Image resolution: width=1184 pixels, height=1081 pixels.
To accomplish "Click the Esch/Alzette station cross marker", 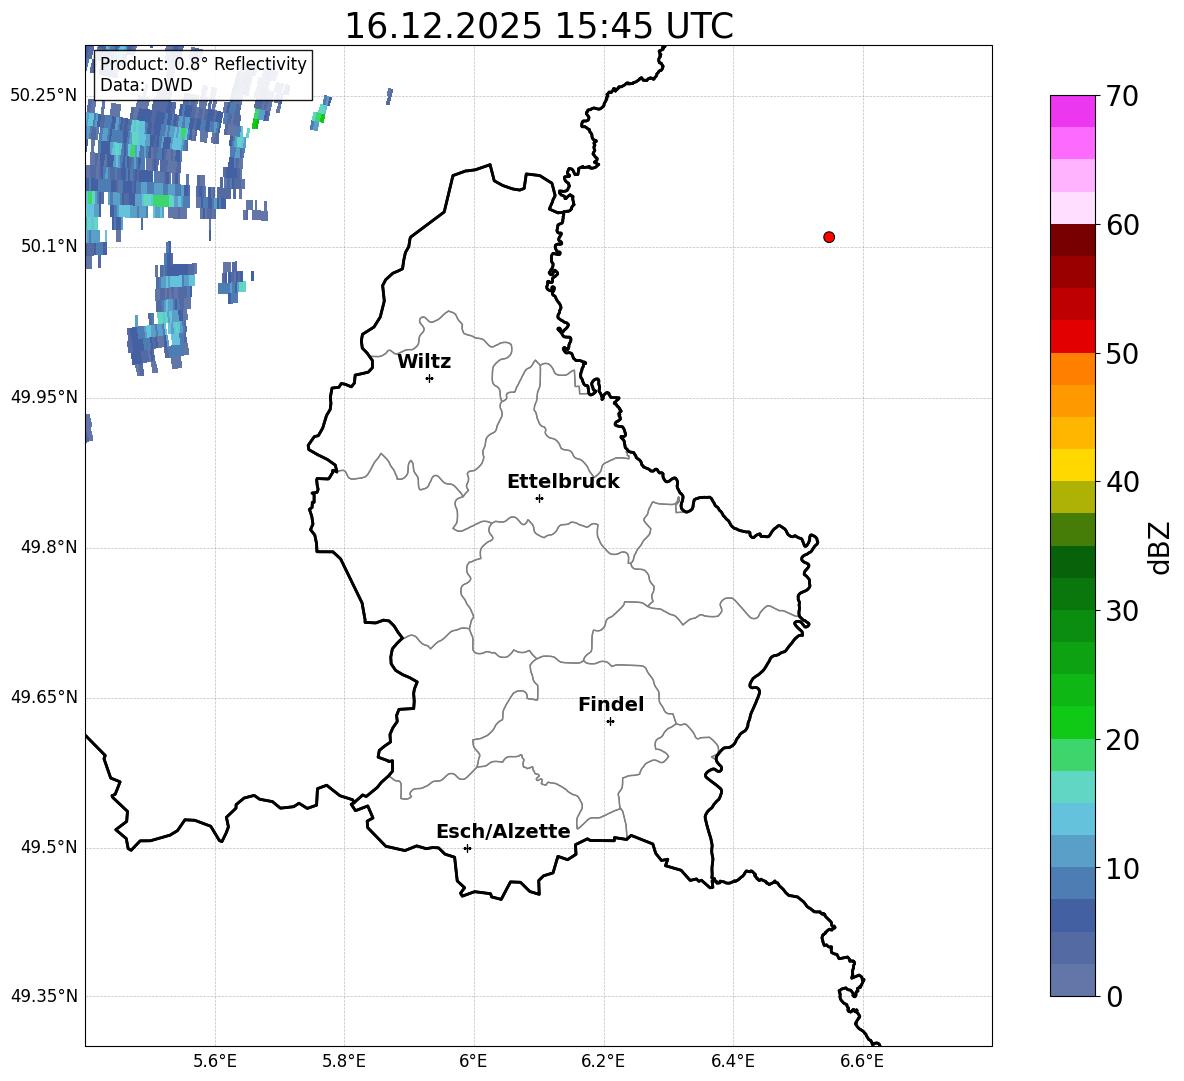I will [467, 848].
